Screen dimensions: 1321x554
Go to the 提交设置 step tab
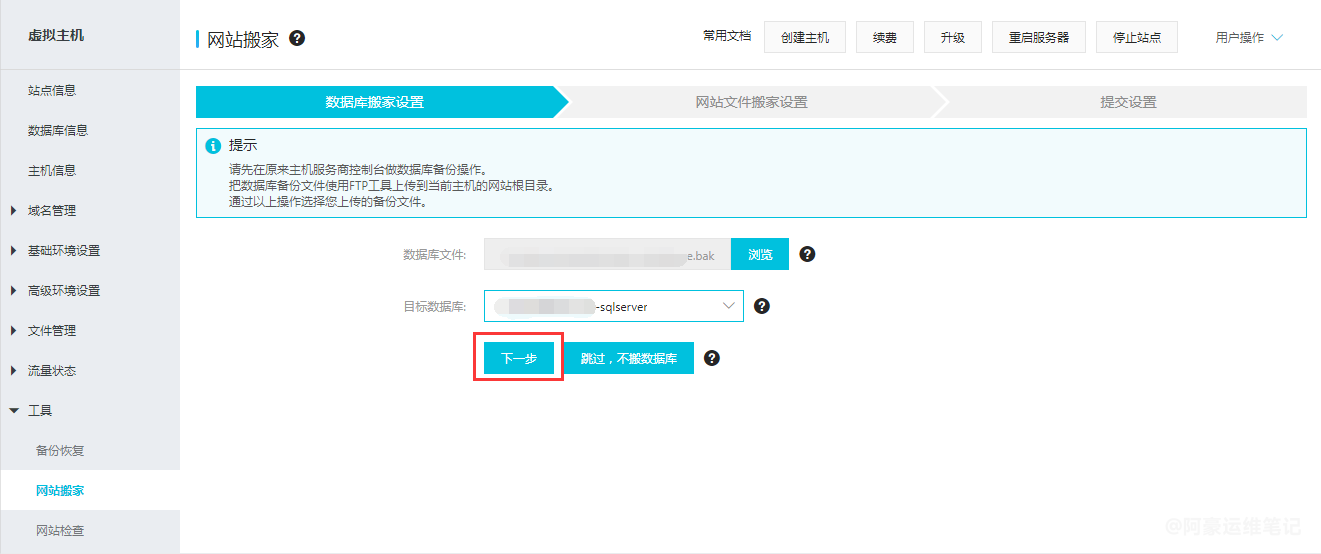click(x=1127, y=102)
